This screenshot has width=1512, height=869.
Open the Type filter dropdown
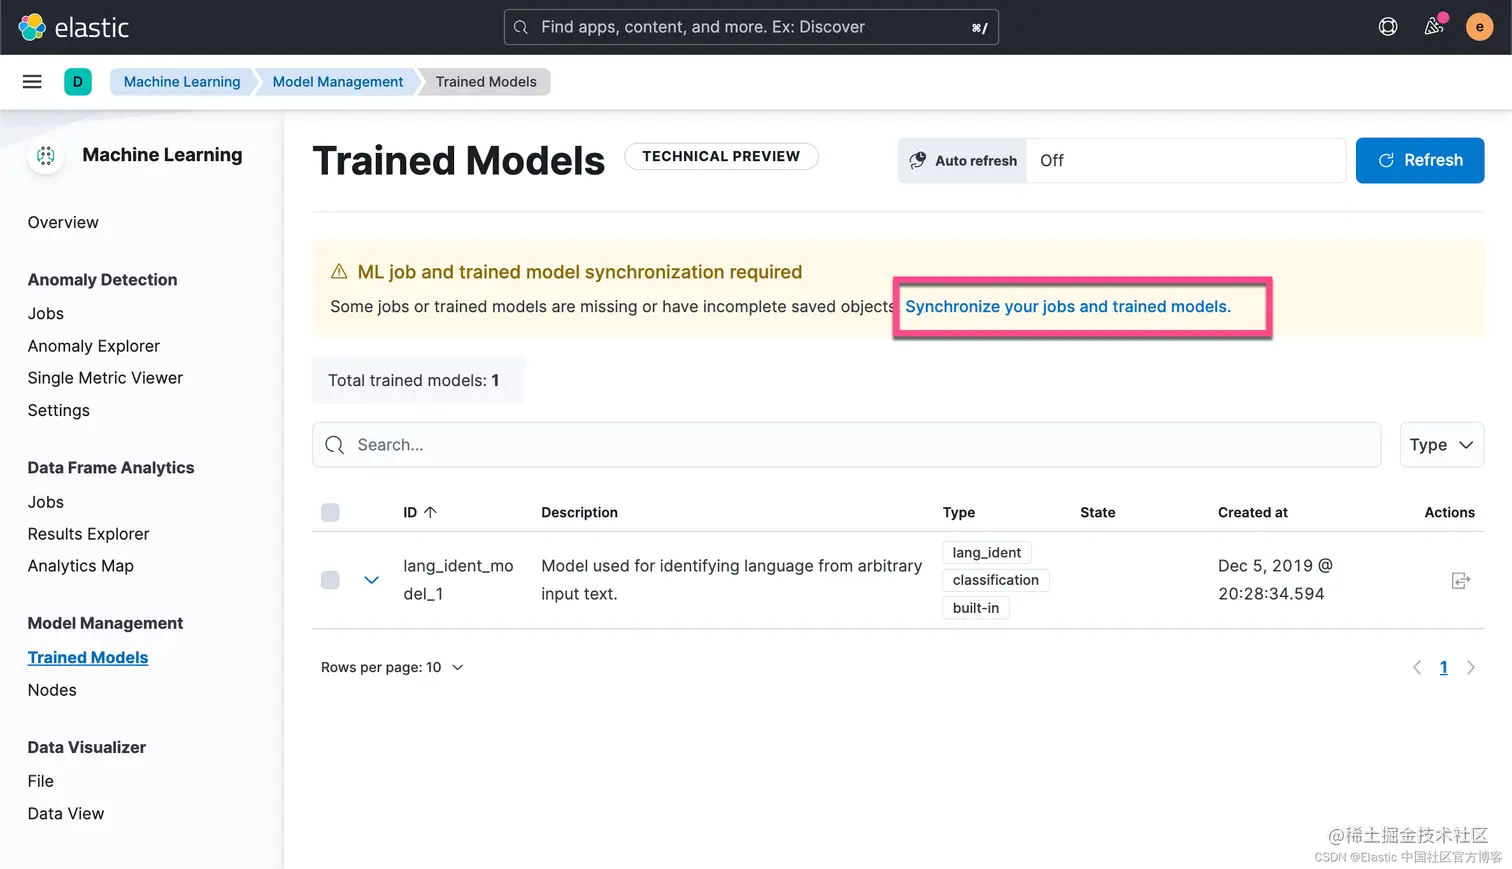tap(1441, 445)
